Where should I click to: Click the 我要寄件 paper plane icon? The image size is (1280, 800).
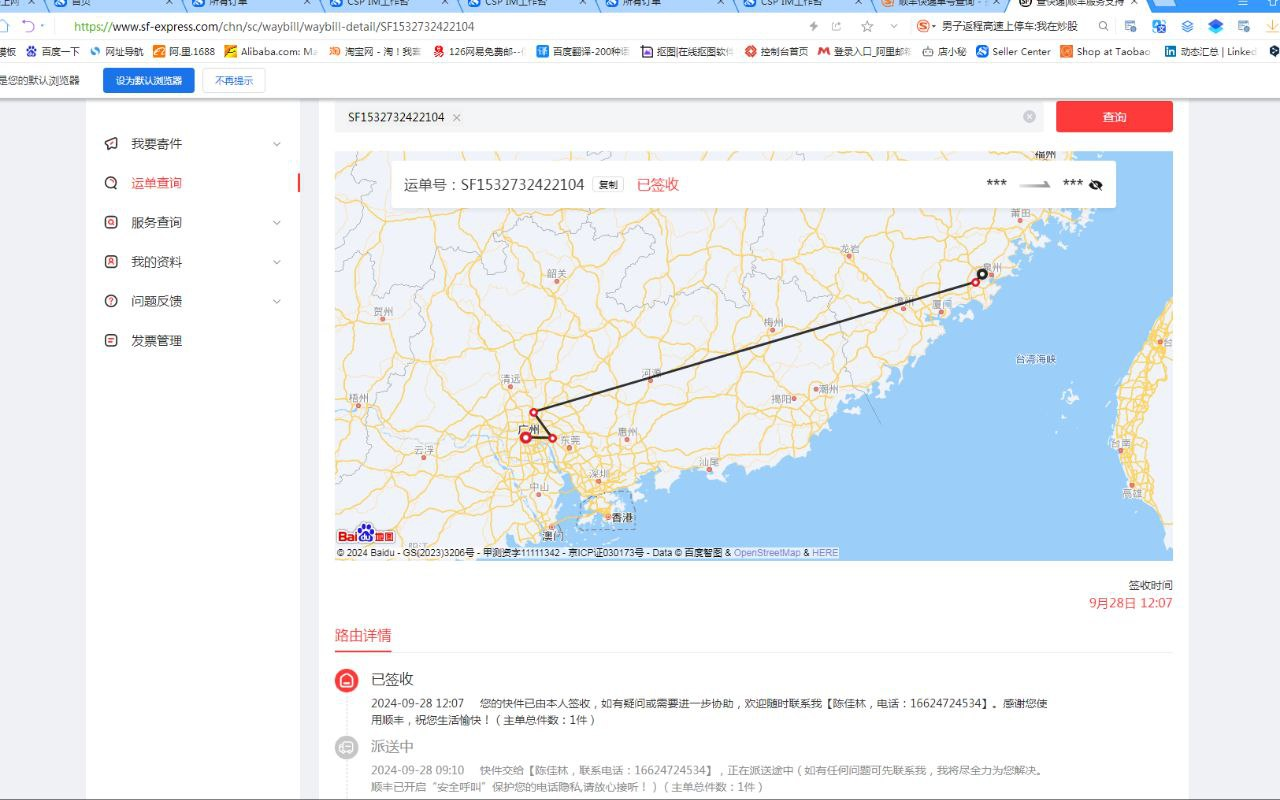(x=111, y=144)
